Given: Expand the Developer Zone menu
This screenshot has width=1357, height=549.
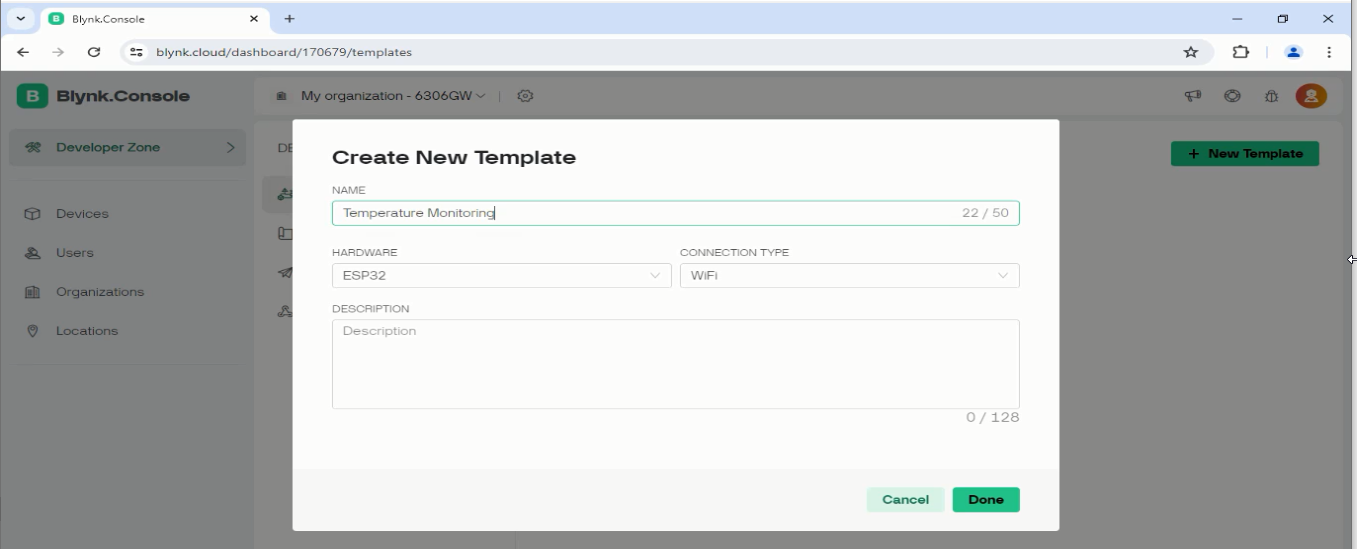Looking at the screenshot, I should [x=128, y=148].
